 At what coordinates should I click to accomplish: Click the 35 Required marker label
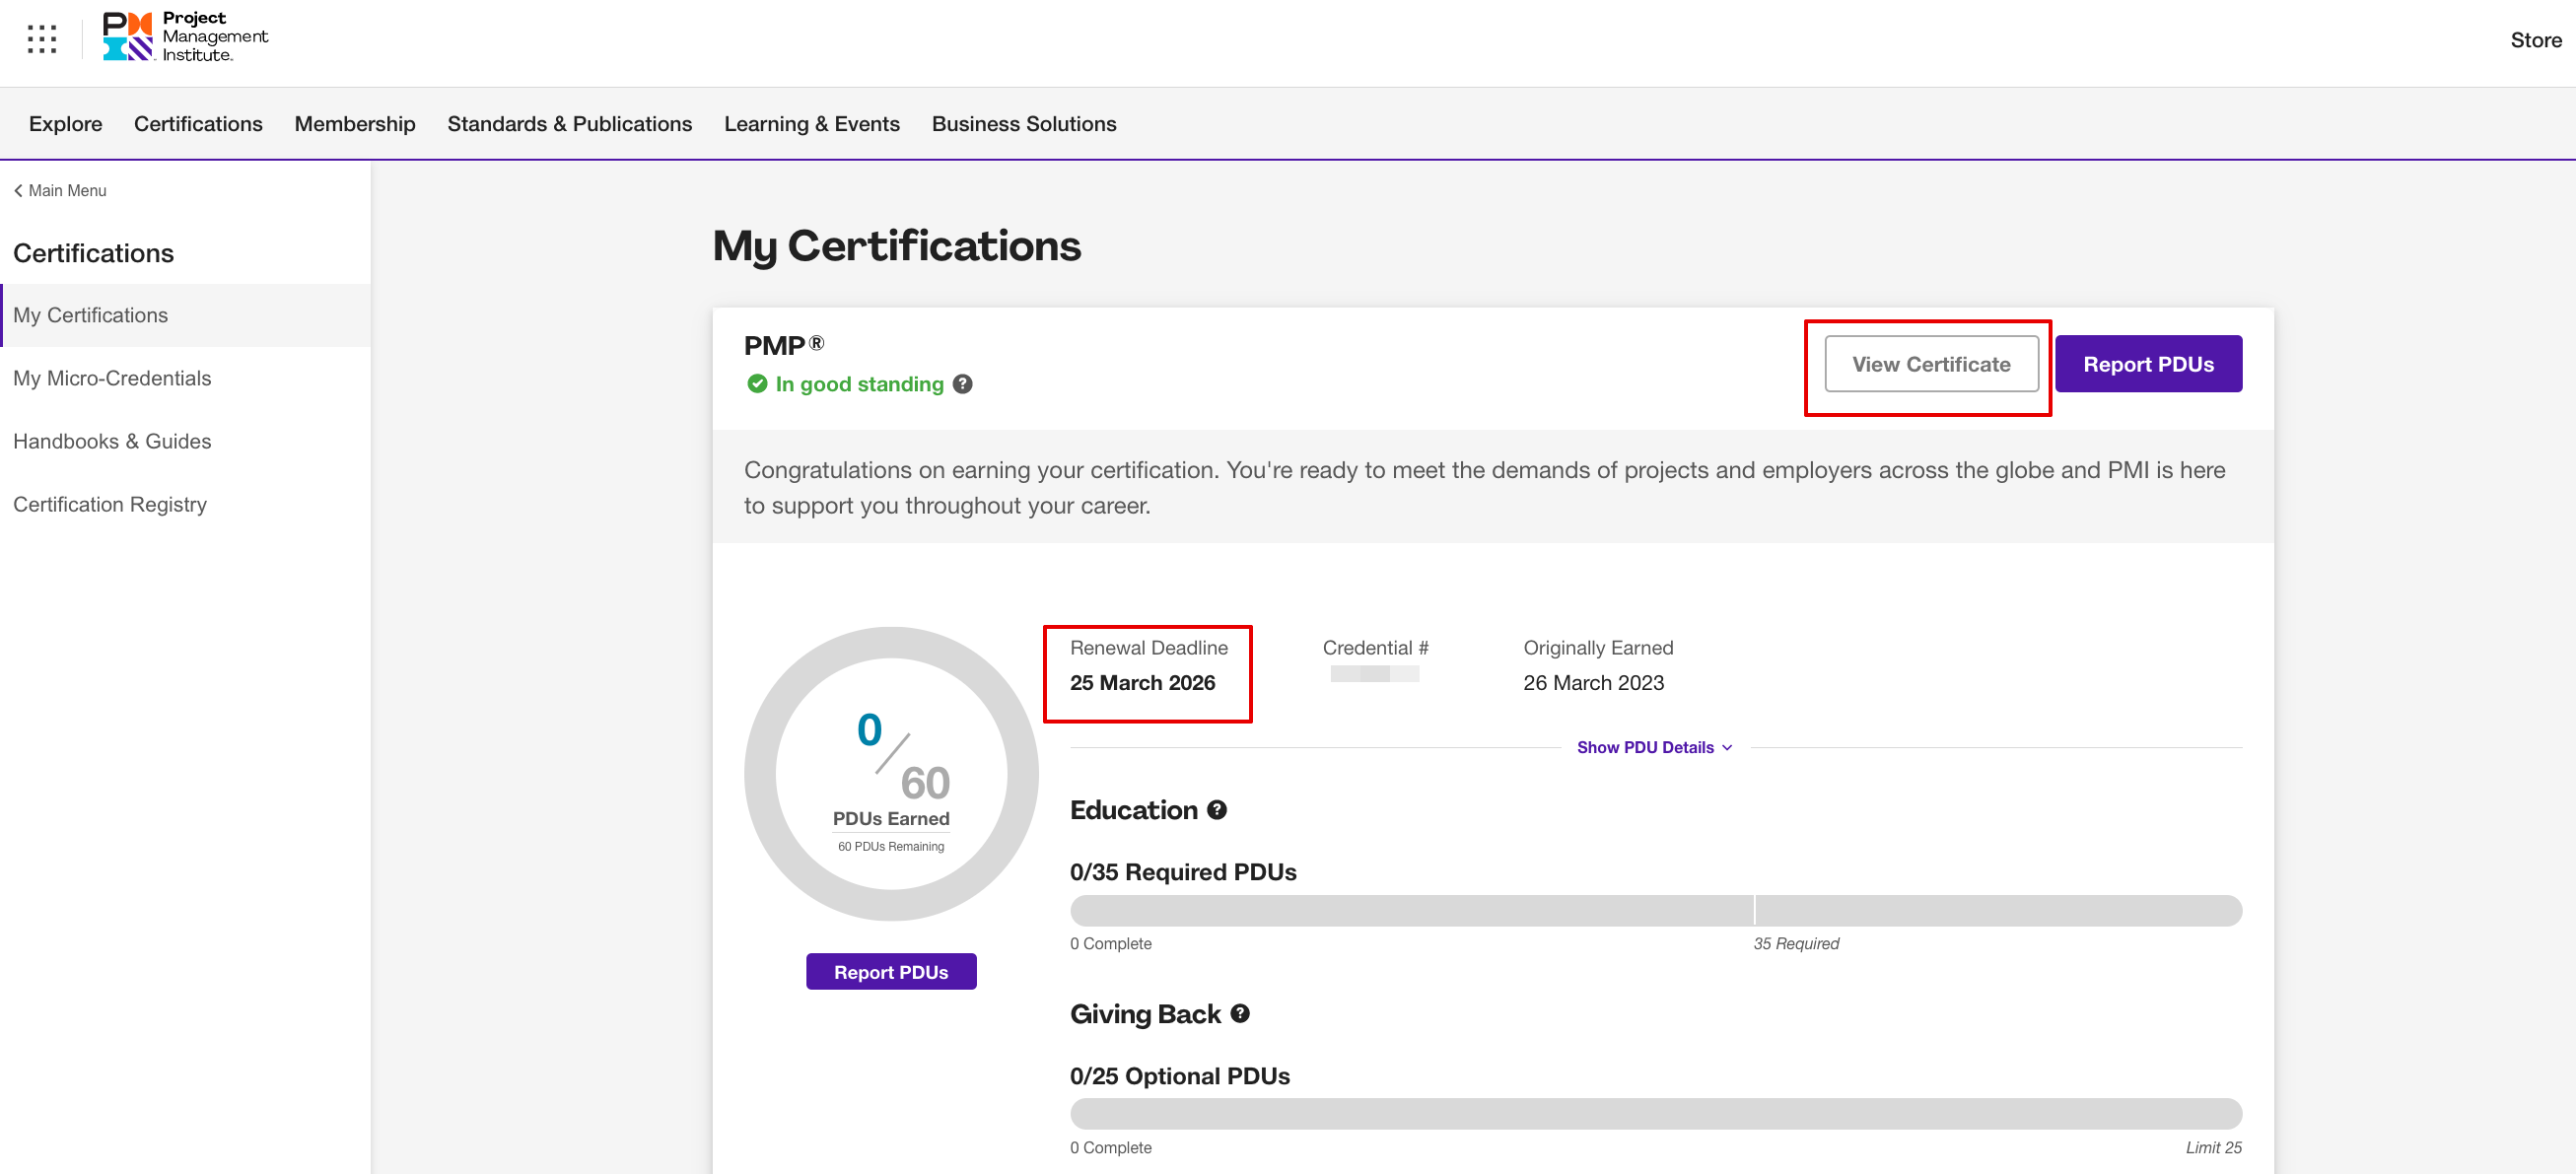click(1795, 944)
